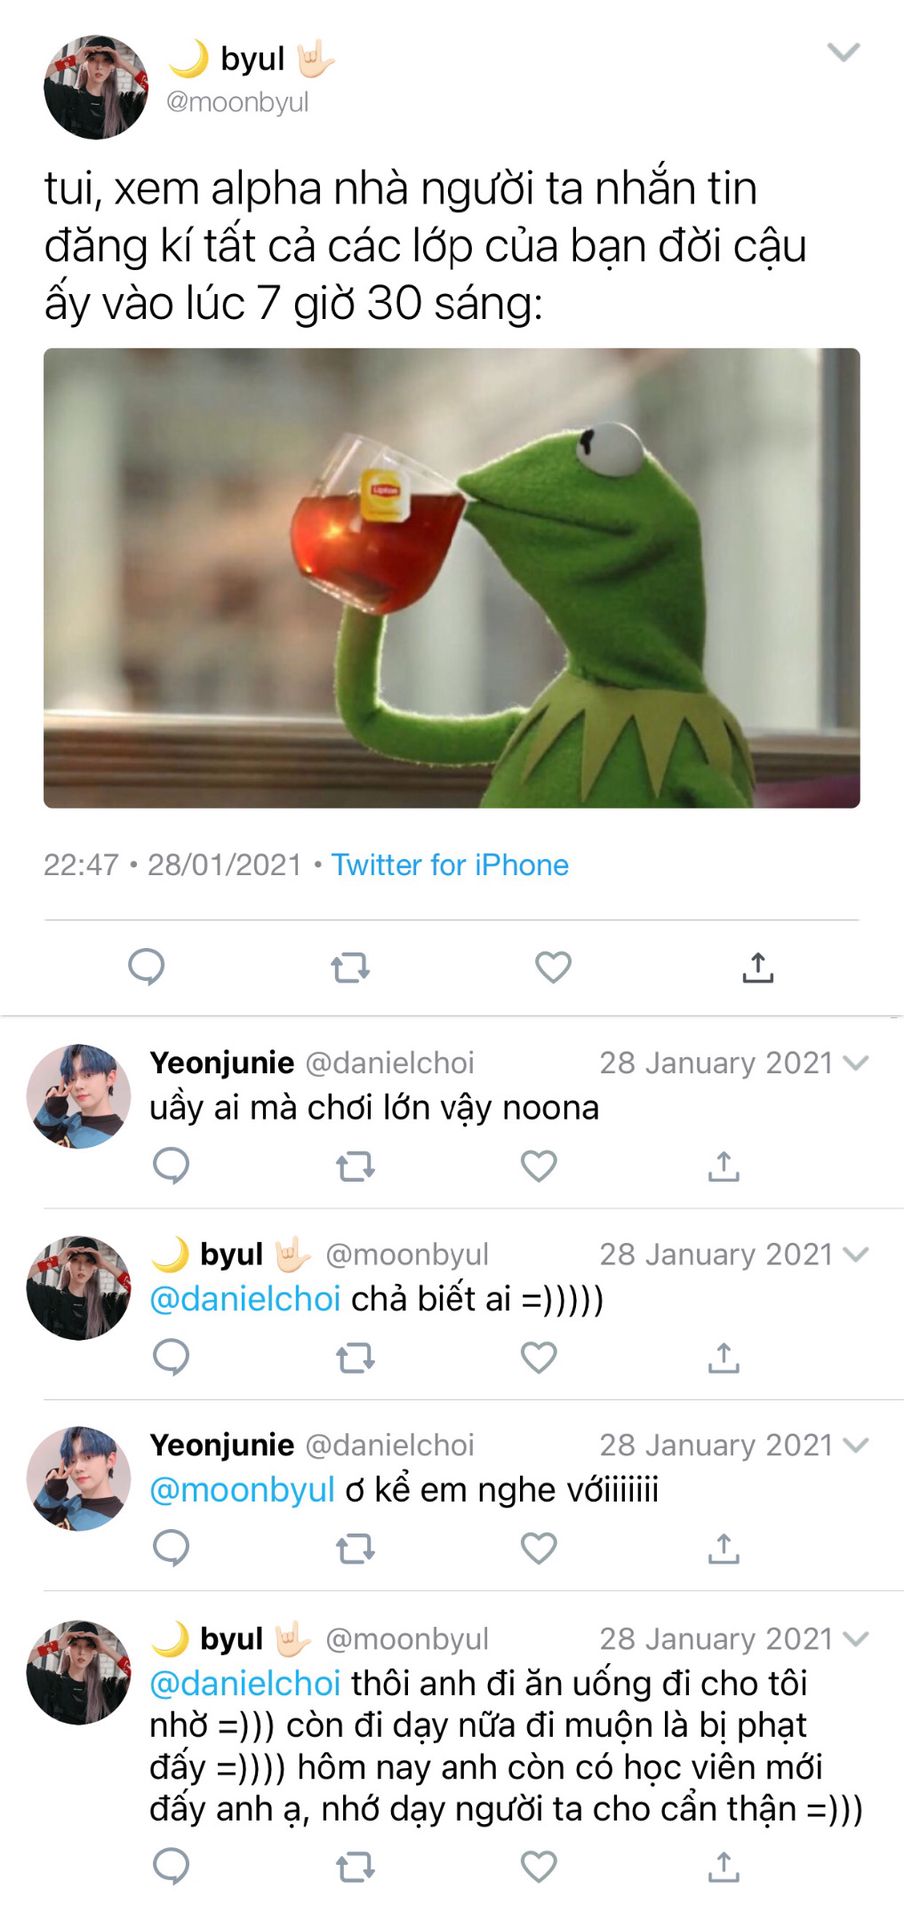Reply to byul's "chả biết ai" tweet

click(171, 1357)
